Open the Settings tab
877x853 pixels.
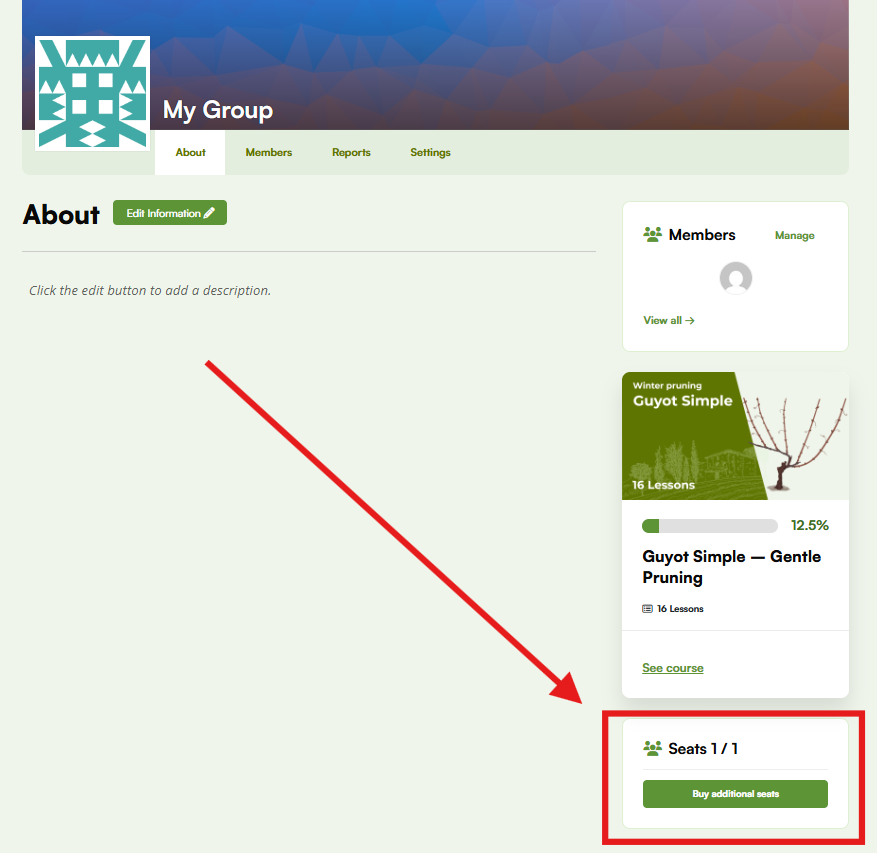[x=430, y=152]
